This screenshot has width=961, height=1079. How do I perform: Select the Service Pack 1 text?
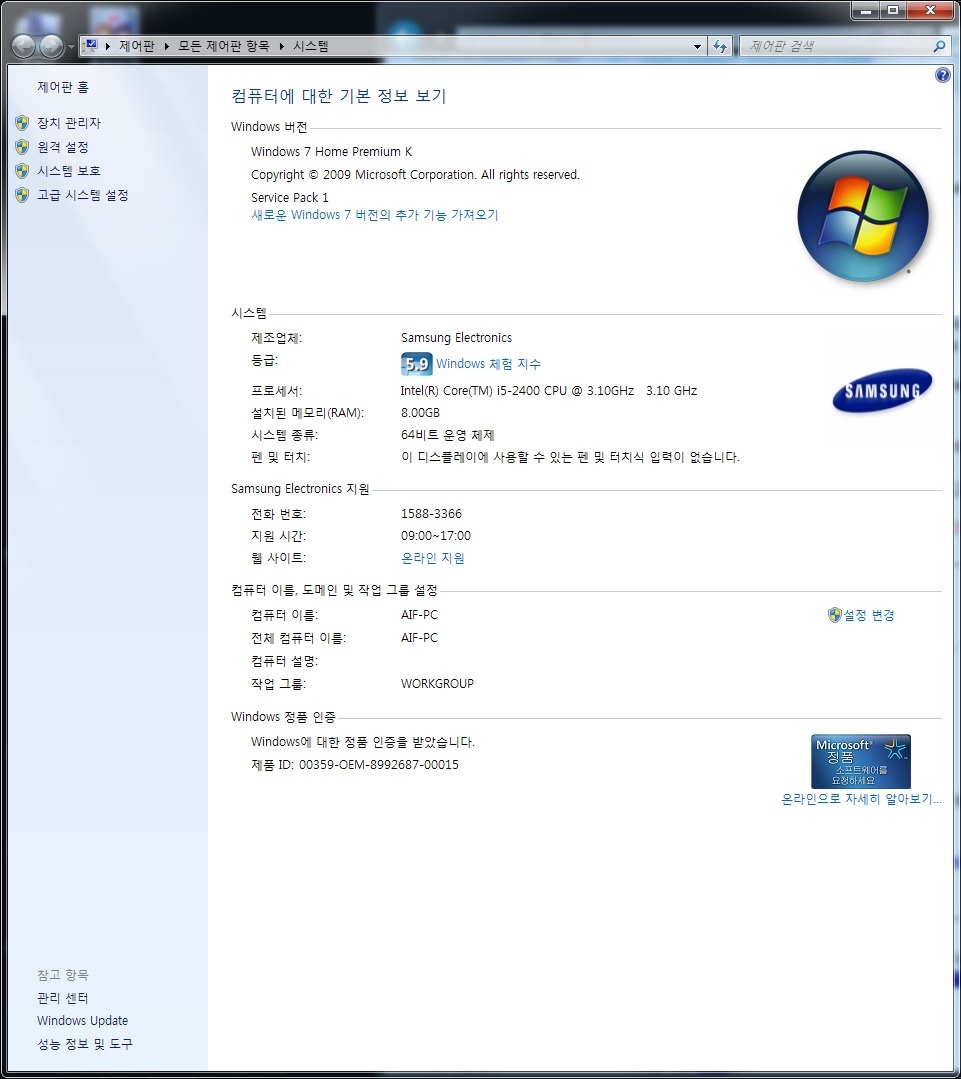[x=290, y=197]
